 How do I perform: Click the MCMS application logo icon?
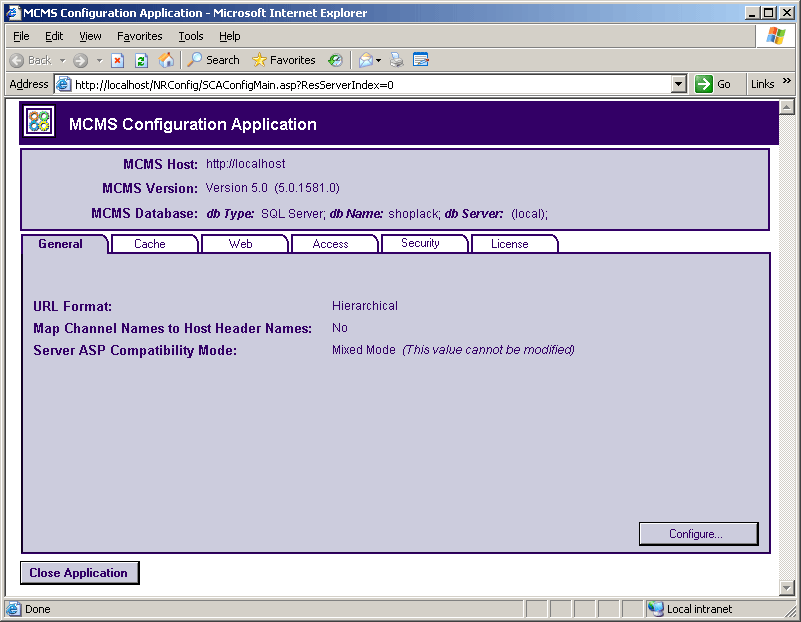coord(39,122)
